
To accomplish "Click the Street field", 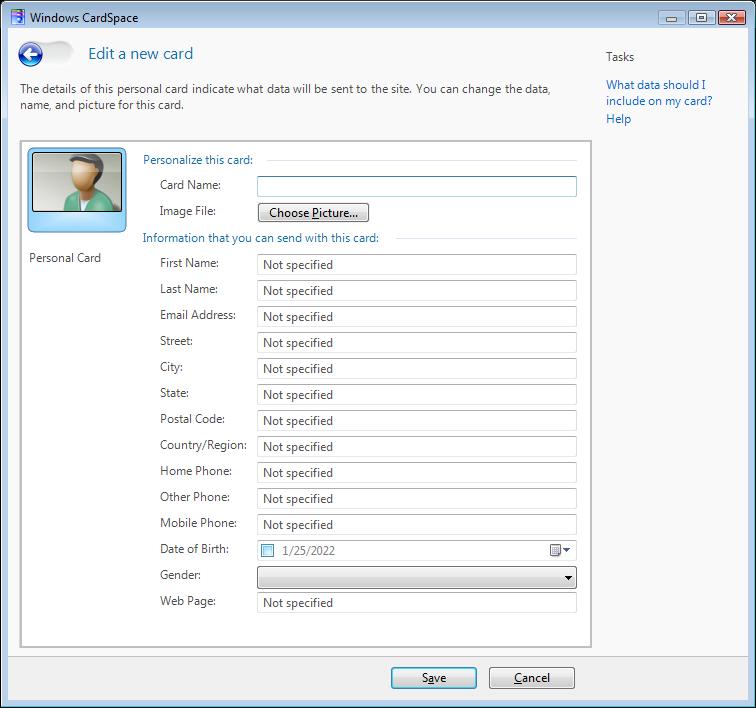I will (417, 343).
